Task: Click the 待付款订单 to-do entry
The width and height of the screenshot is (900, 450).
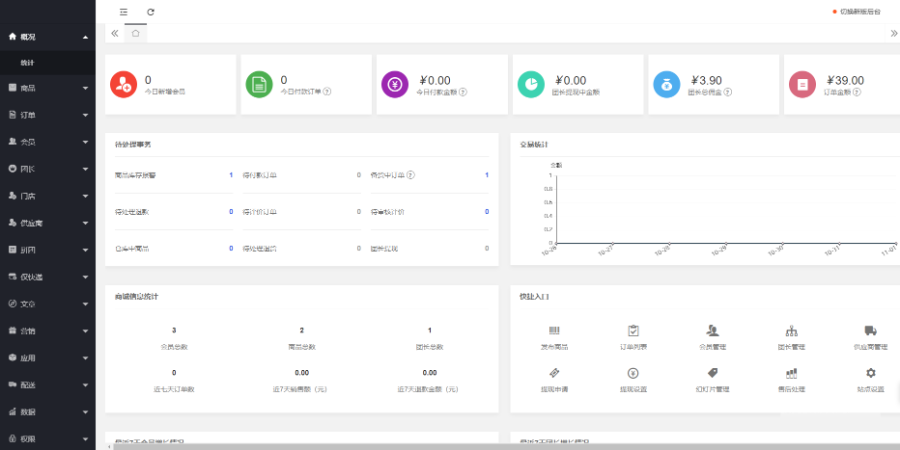Action: click(259, 175)
